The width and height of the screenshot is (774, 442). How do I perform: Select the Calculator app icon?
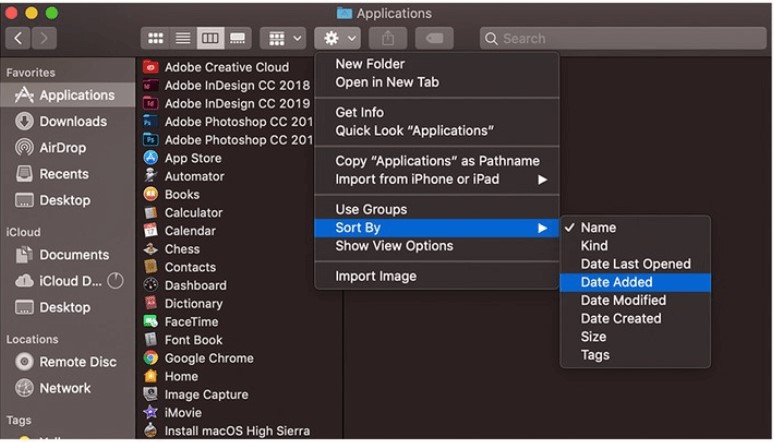151,213
